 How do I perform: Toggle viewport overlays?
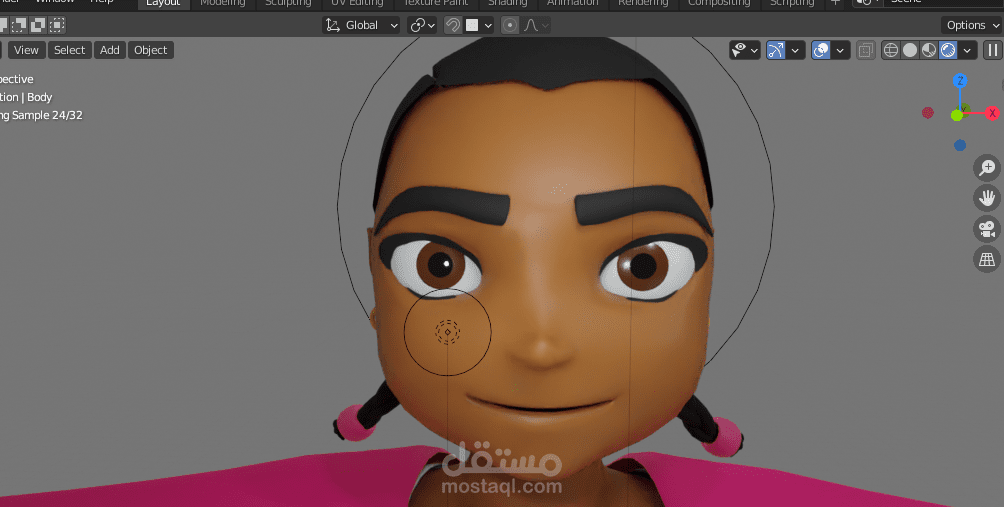point(821,50)
